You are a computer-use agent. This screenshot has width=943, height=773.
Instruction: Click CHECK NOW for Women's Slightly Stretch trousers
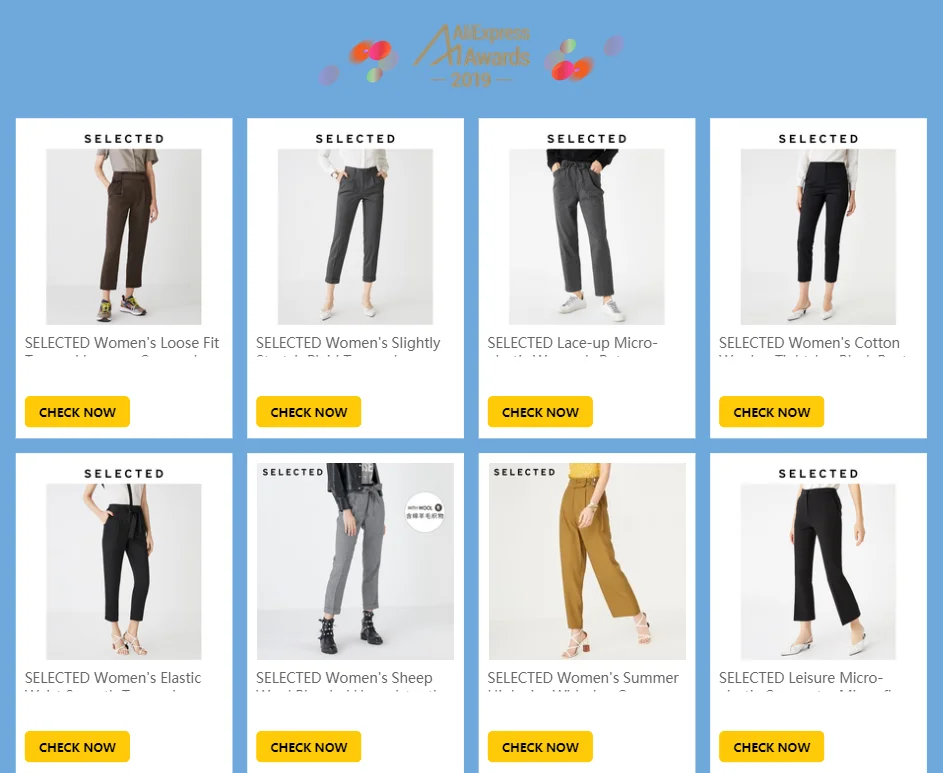click(309, 412)
